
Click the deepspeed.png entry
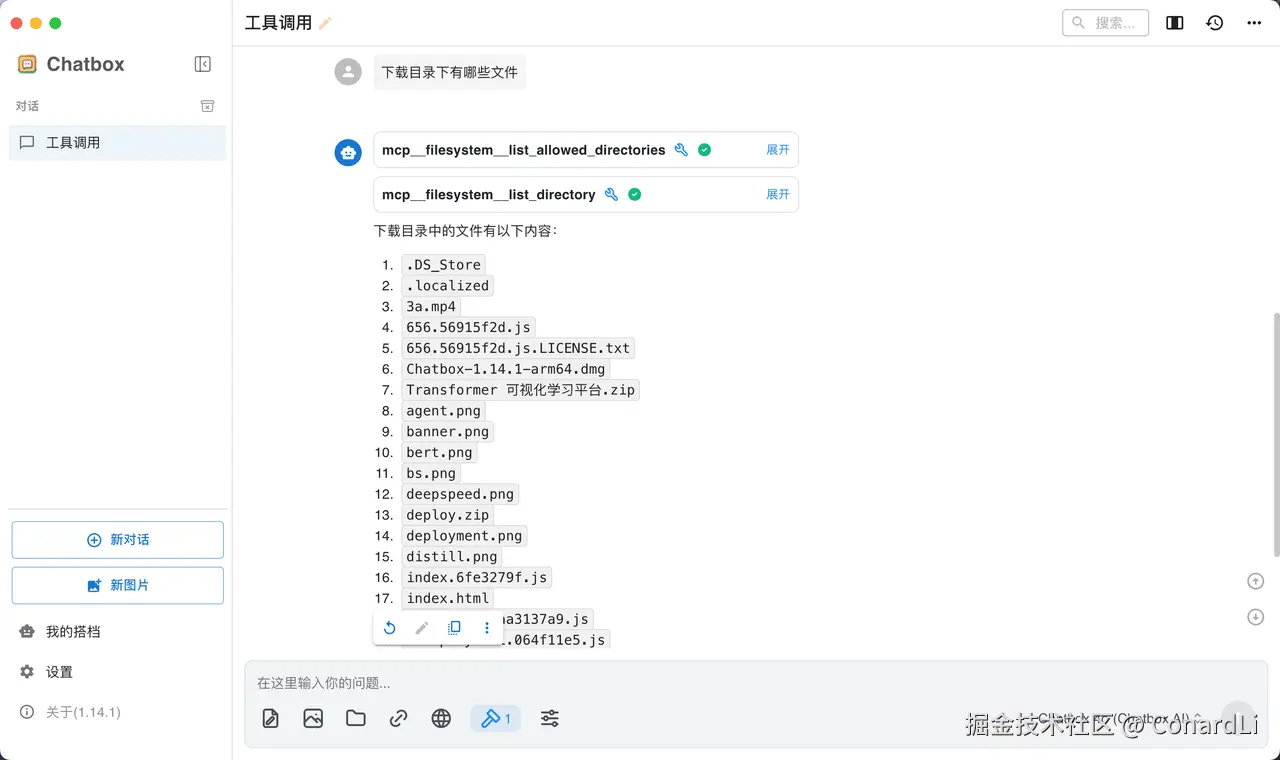click(460, 494)
